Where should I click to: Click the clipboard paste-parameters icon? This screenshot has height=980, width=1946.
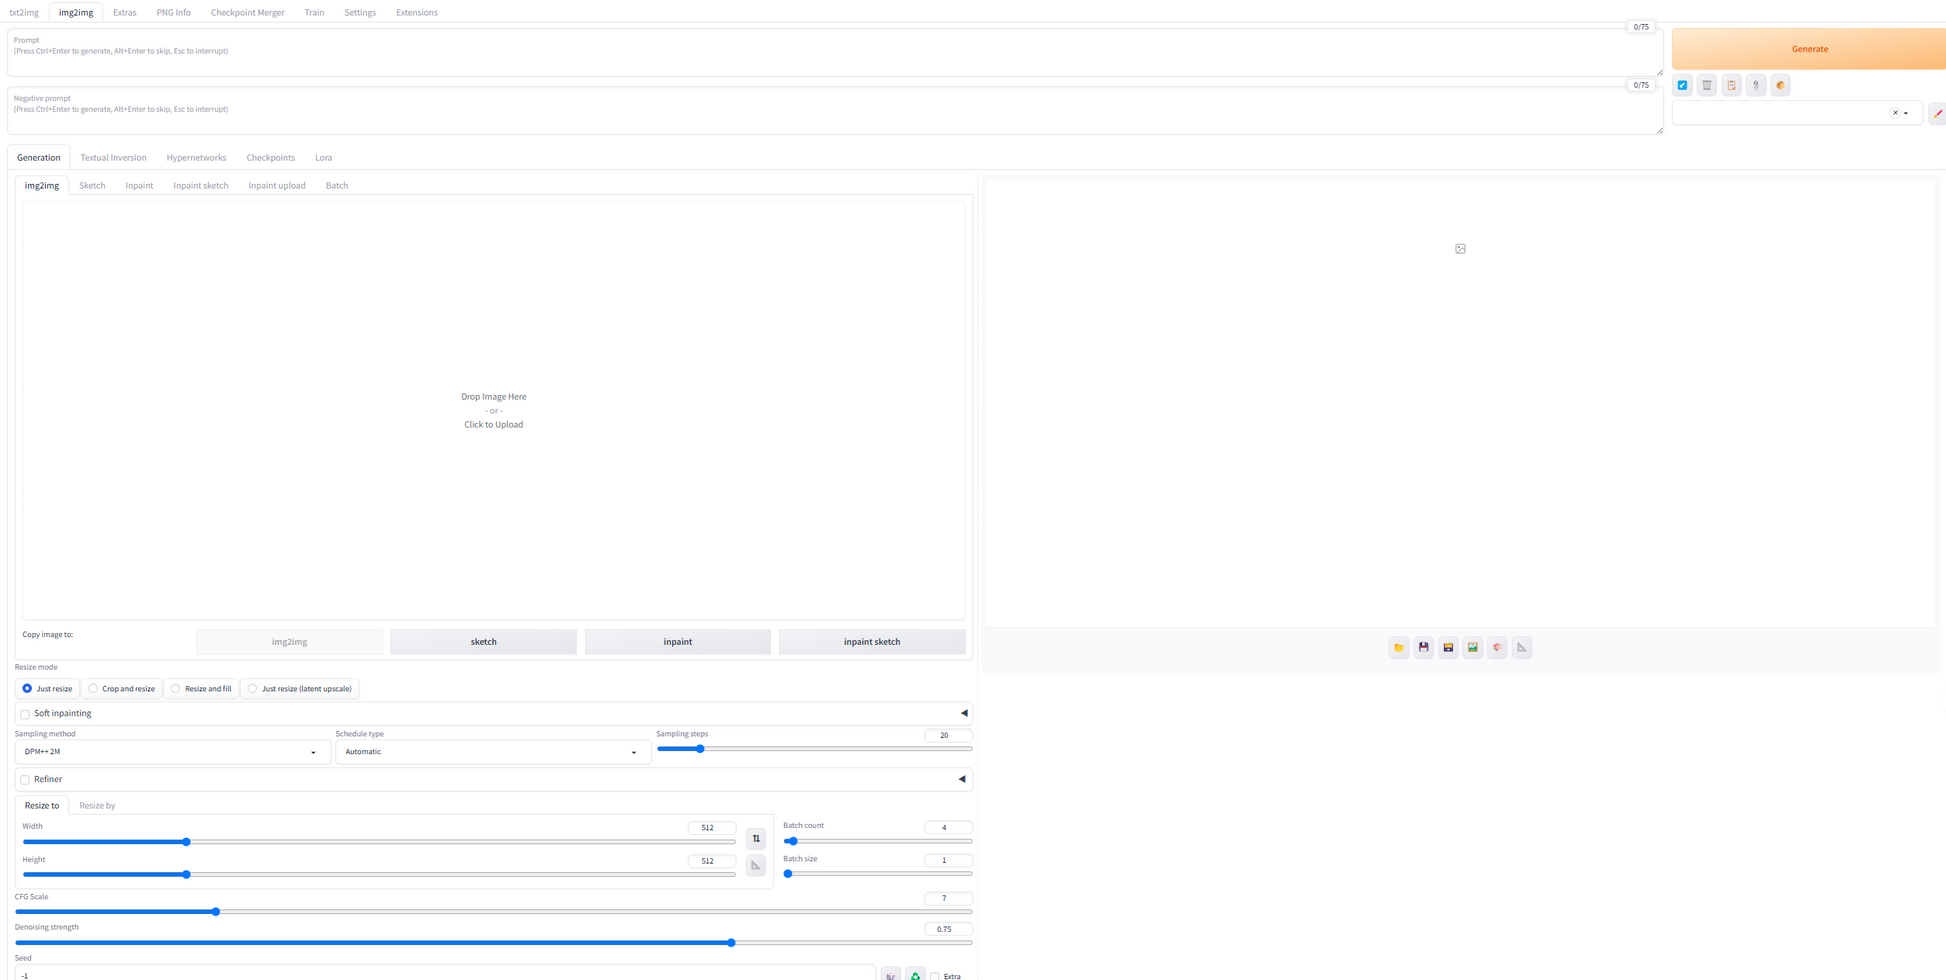pyautogui.click(x=1731, y=86)
